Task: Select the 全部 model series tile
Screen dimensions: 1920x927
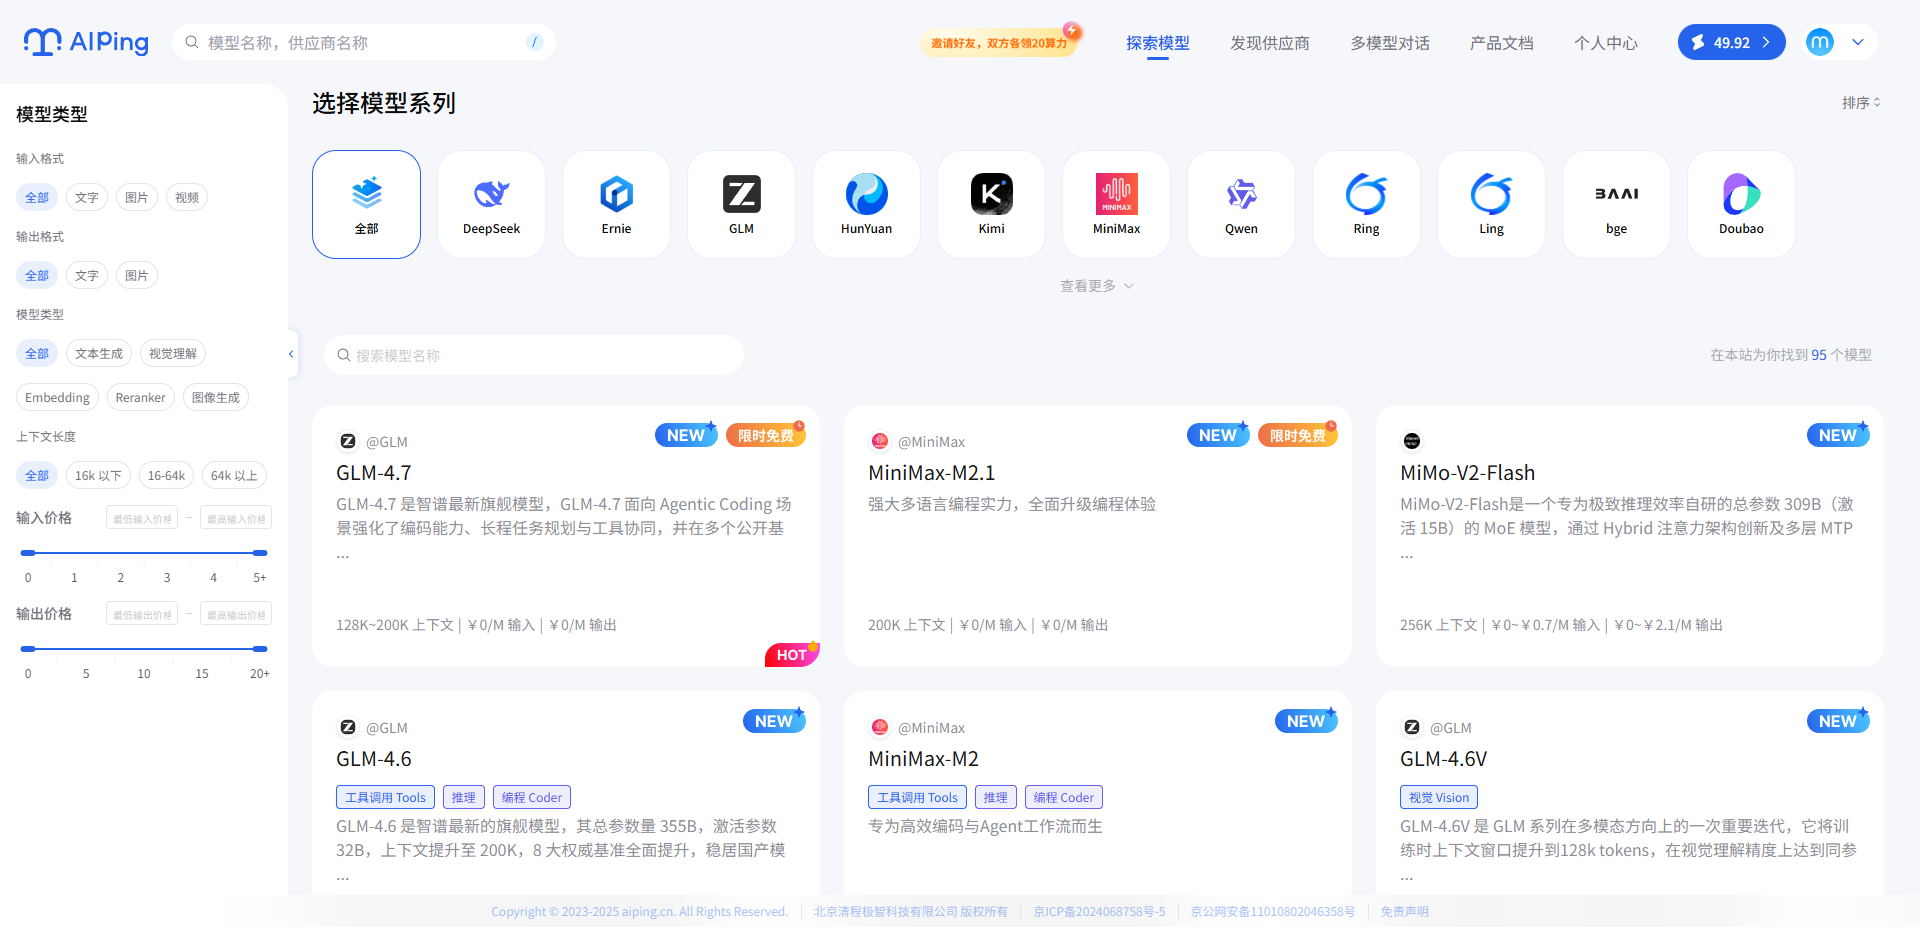Action: click(x=366, y=204)
